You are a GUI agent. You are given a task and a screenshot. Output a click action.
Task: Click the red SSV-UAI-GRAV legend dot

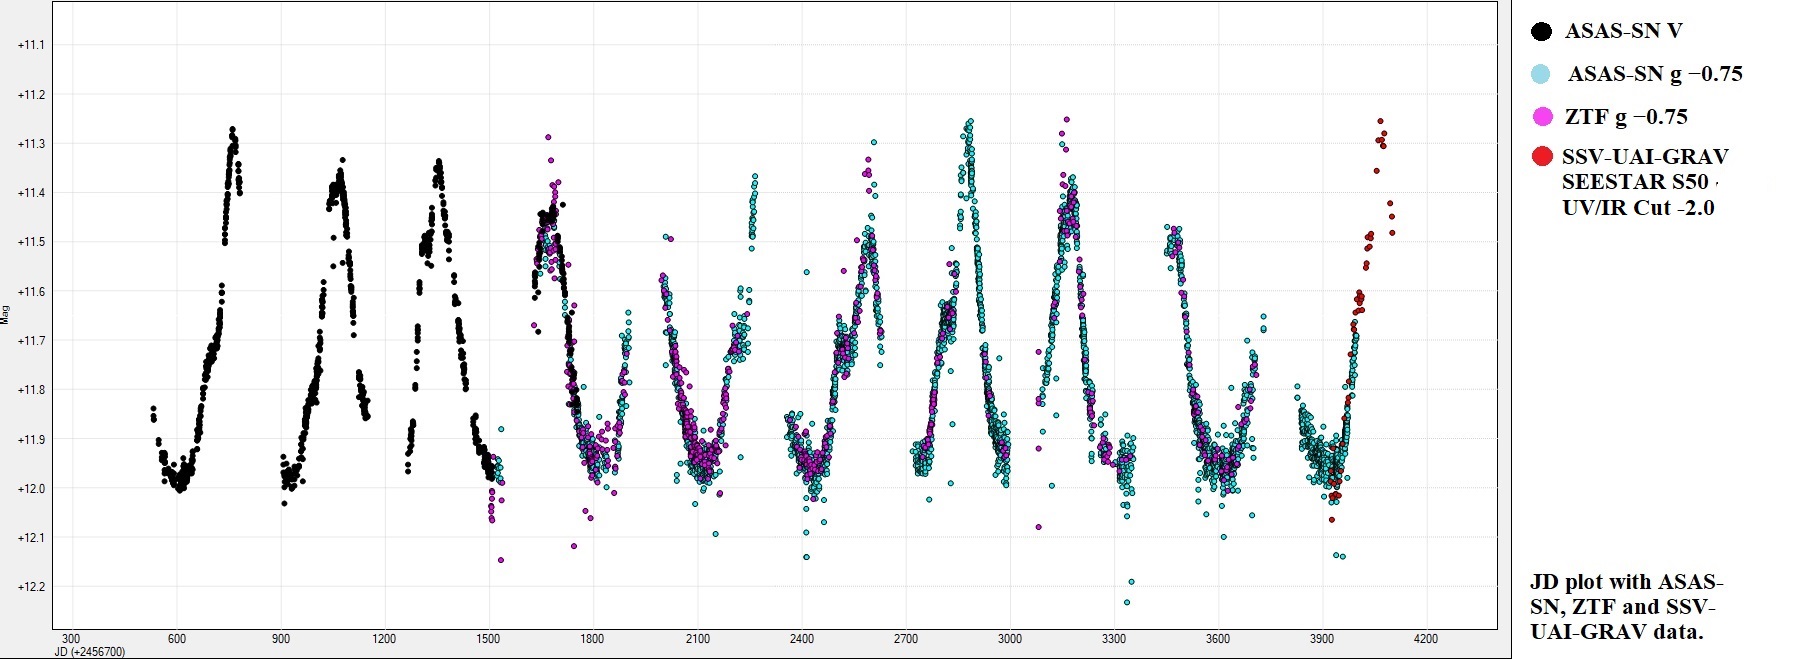[1542, 156]
